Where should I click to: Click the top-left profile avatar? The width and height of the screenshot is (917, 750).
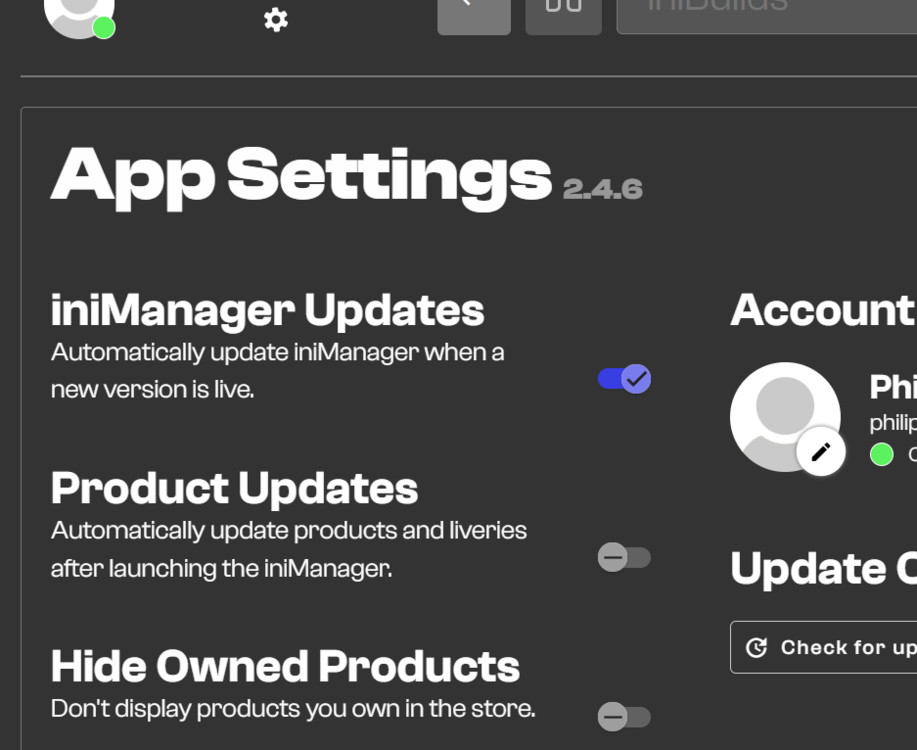[77, 12]
